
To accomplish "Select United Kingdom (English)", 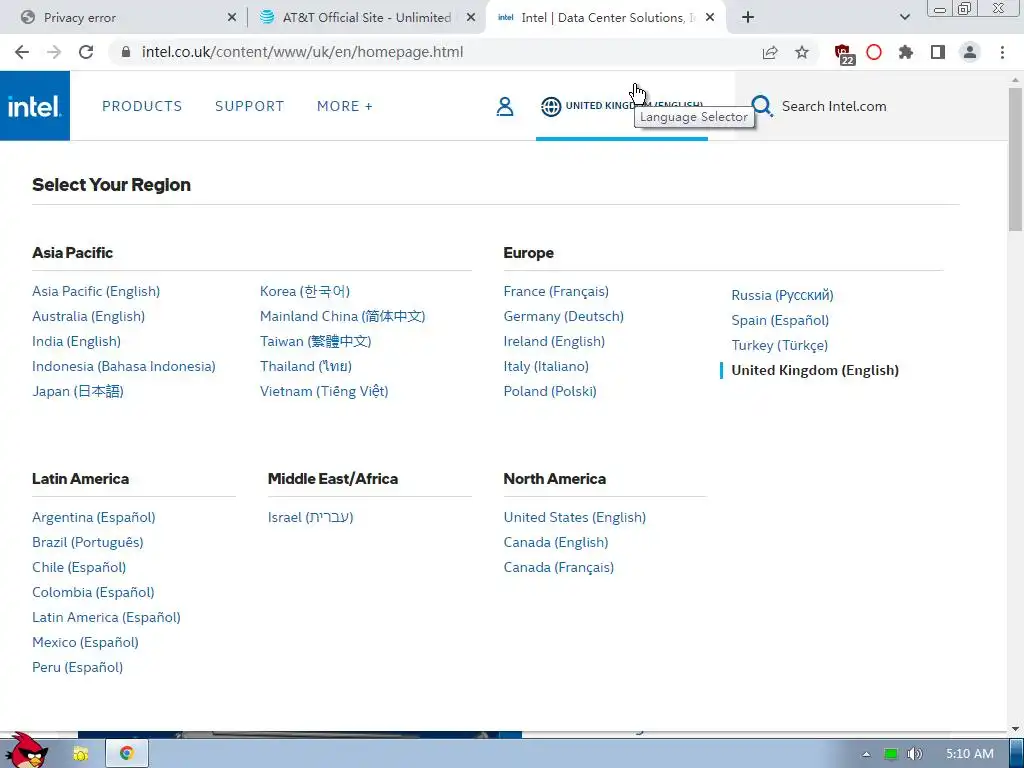I will 815,370.
